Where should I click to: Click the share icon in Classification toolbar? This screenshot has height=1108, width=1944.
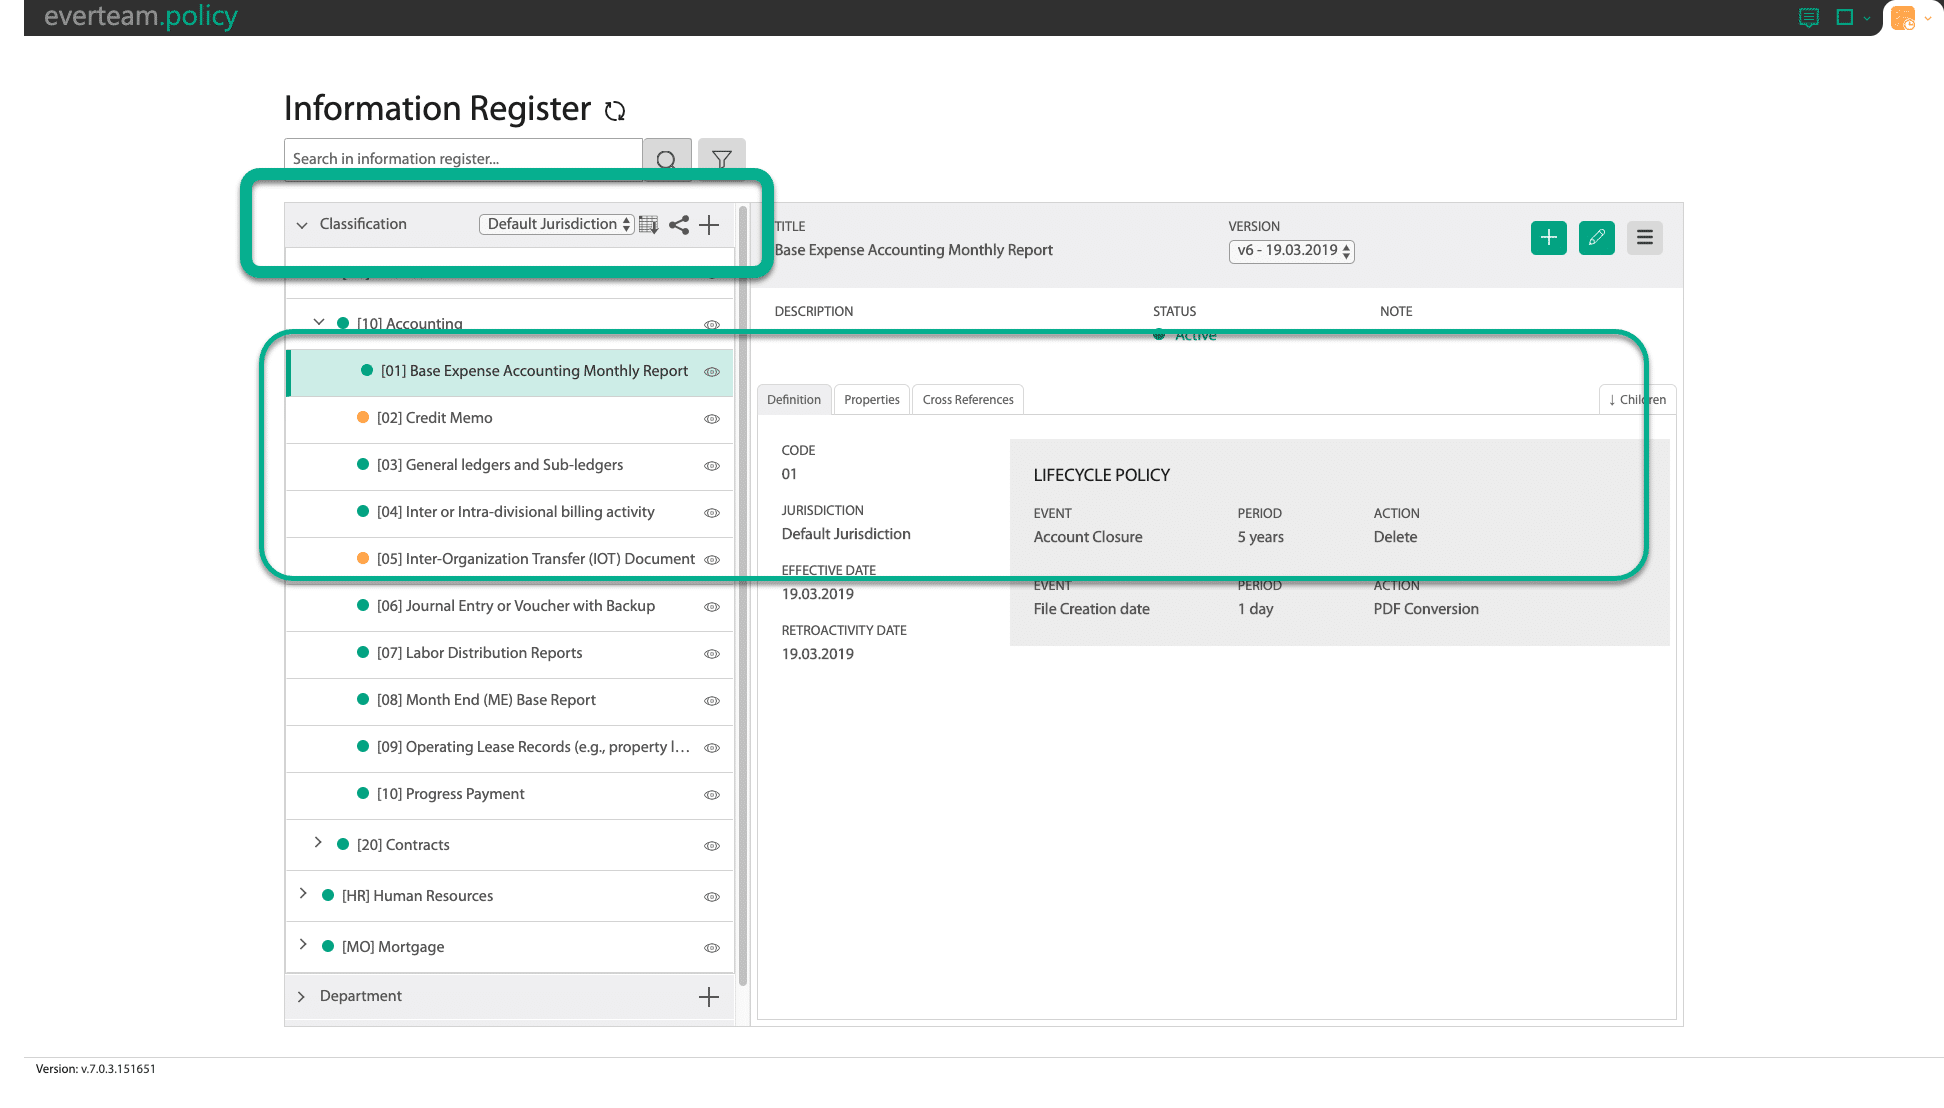tap(680, 223)
